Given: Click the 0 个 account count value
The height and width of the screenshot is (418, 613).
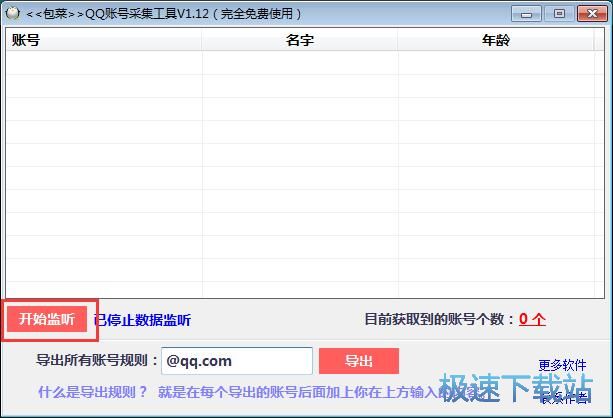Looking at the screenshot, I should (532, 319).
